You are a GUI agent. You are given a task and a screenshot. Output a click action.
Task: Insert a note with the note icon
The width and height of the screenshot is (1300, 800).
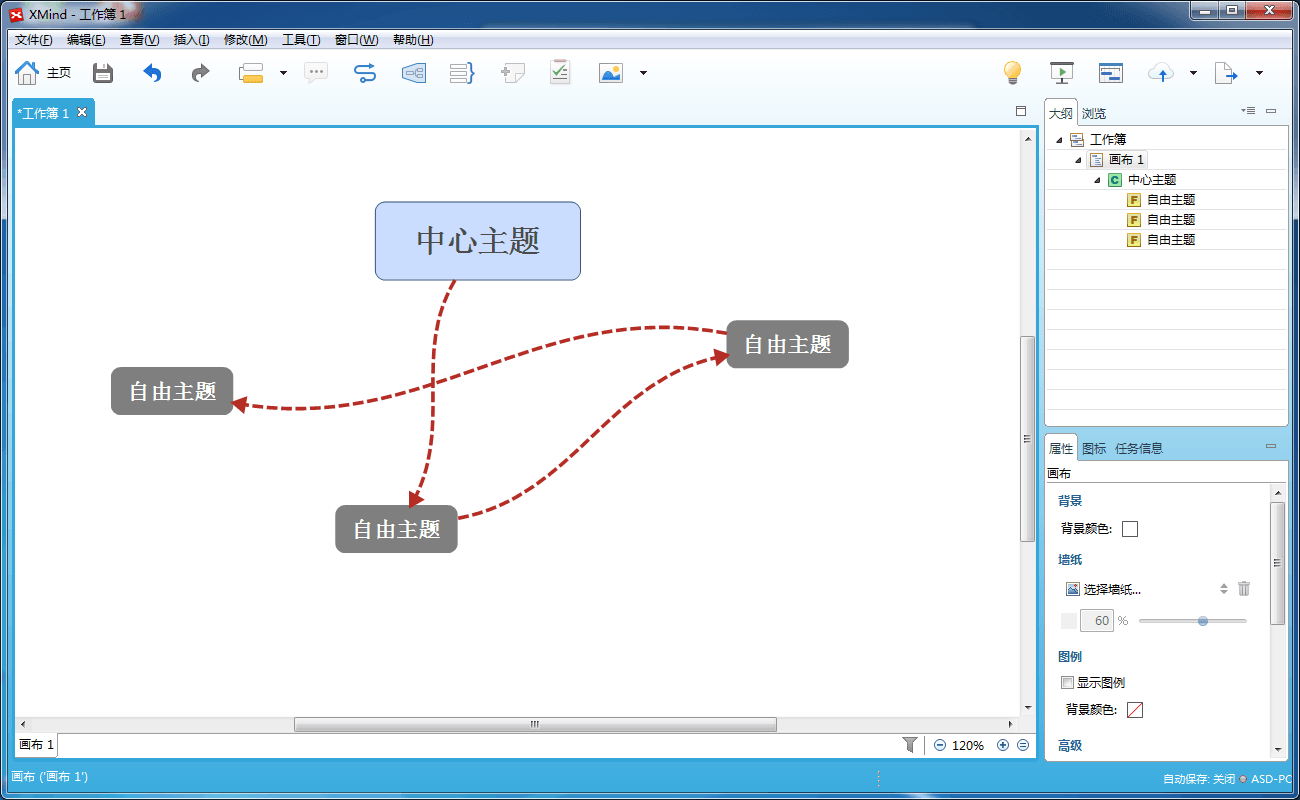coord(513,73)
